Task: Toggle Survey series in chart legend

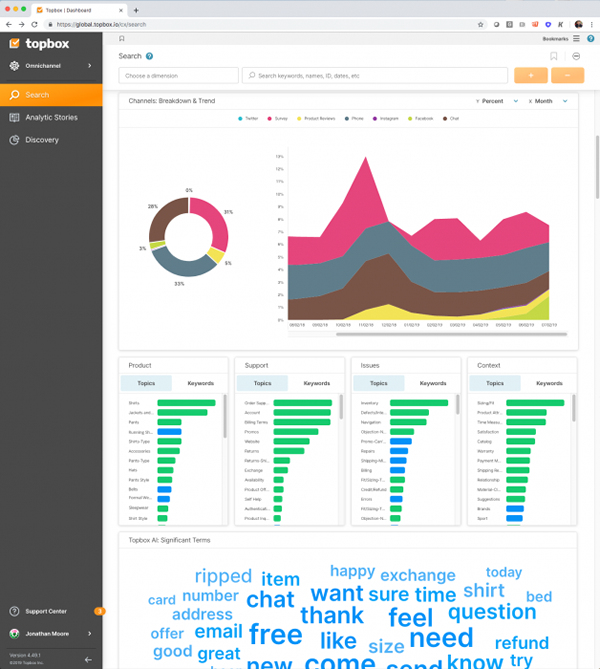Action: coord(282,118)
